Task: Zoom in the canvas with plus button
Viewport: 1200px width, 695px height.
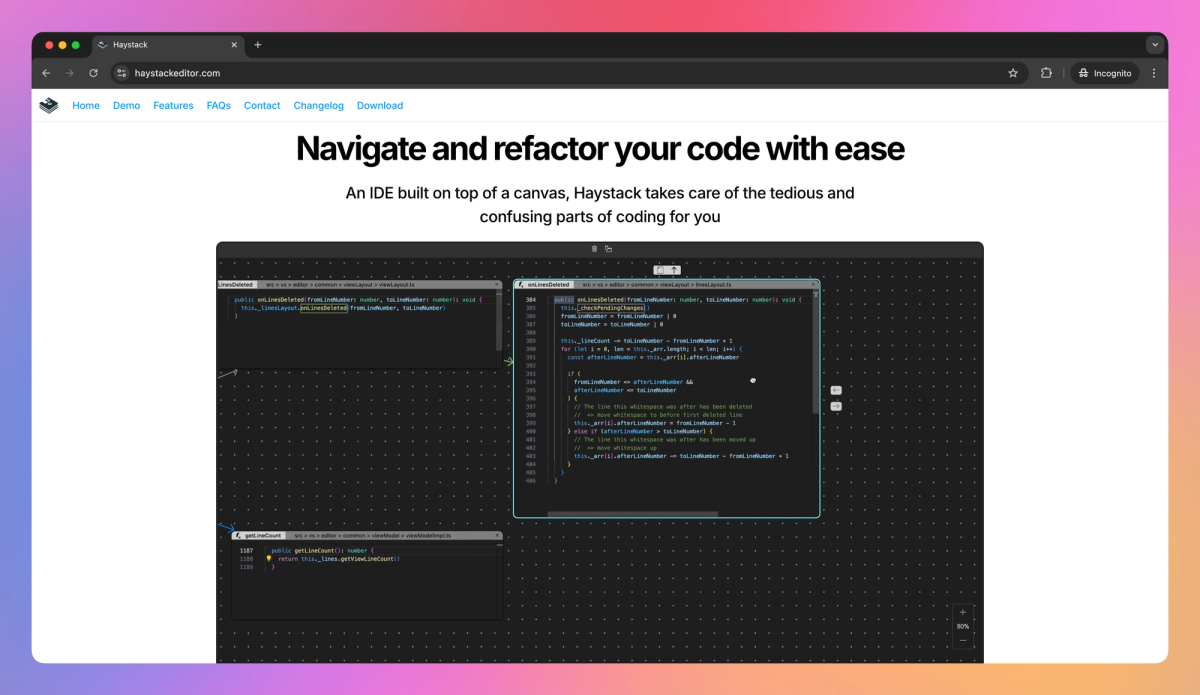Action: tap(963, 612)
